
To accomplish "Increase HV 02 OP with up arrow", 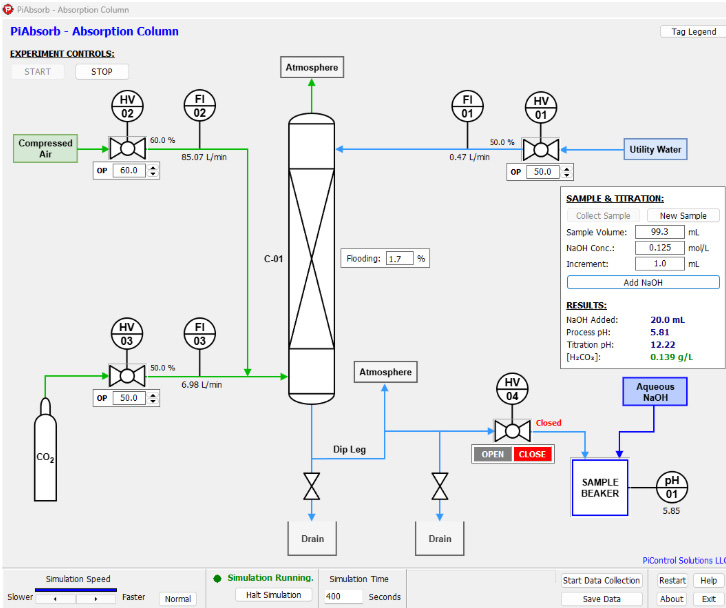I will 153,167.
